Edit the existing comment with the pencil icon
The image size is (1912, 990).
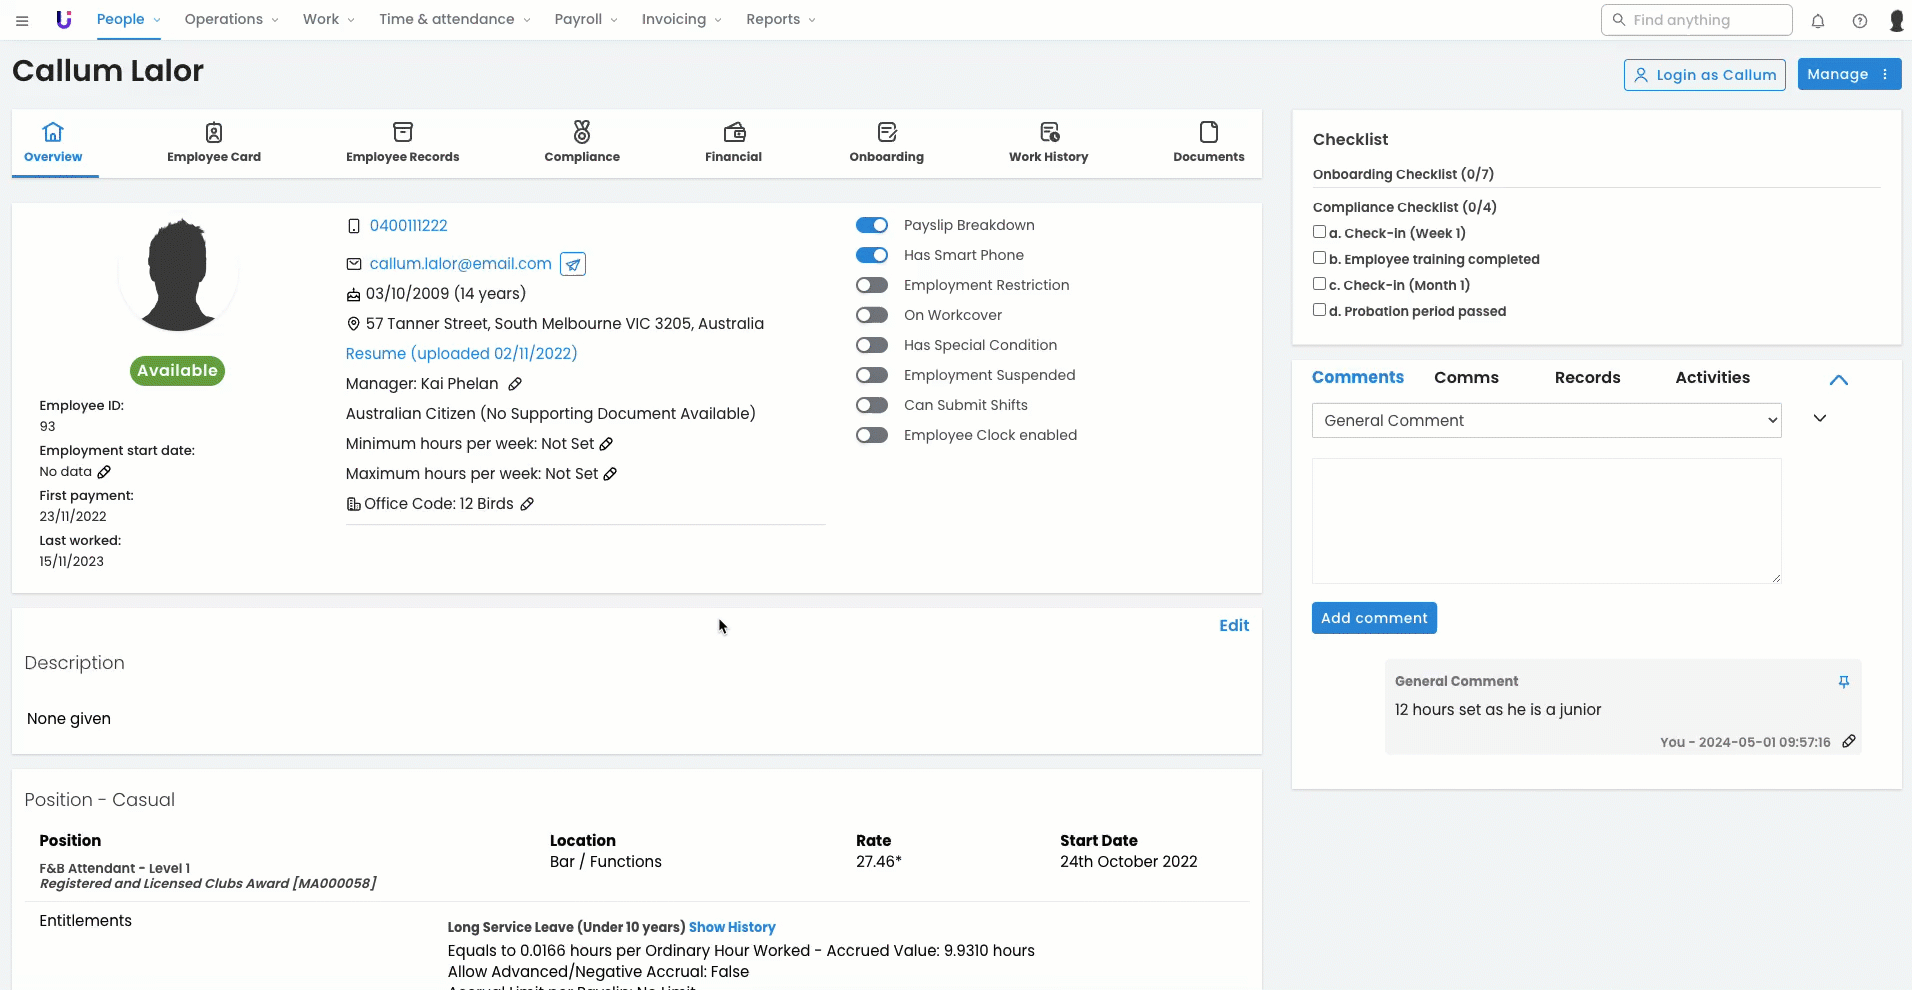click(x=1849, y=741)
